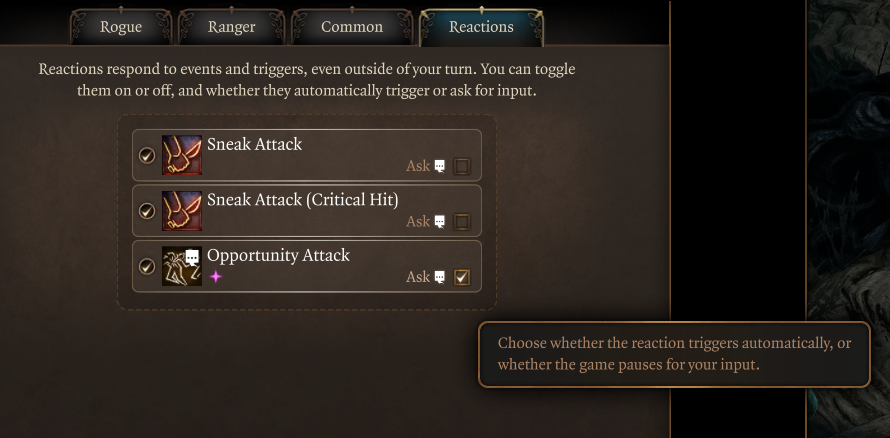Click the speech bubble icon in the Critical Hit row
This screenshot has width=890, height=438.
440,222
